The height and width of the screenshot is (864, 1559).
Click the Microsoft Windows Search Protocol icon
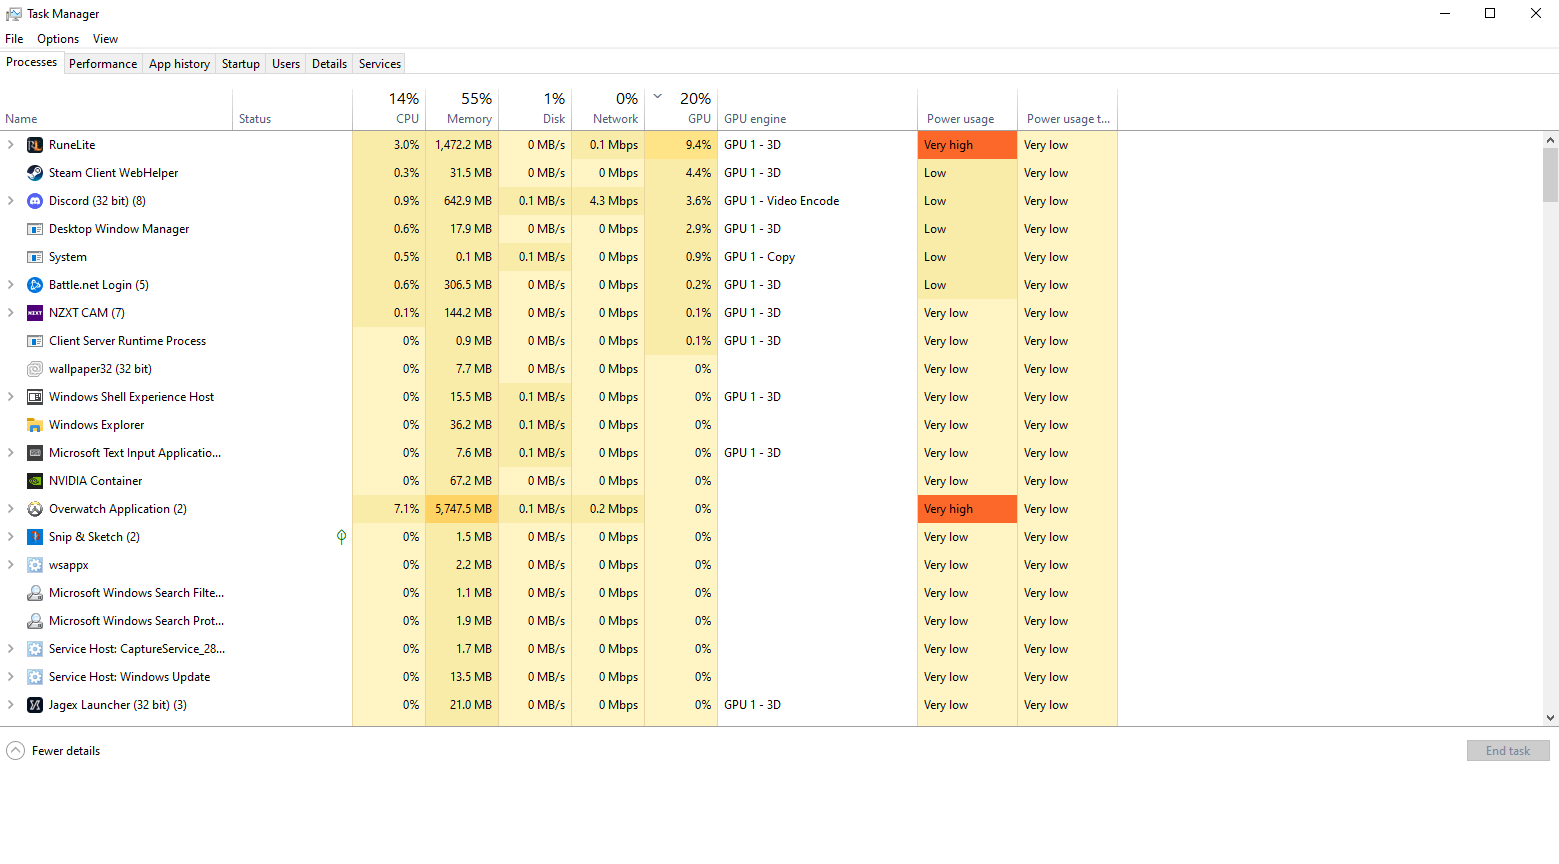35,621
